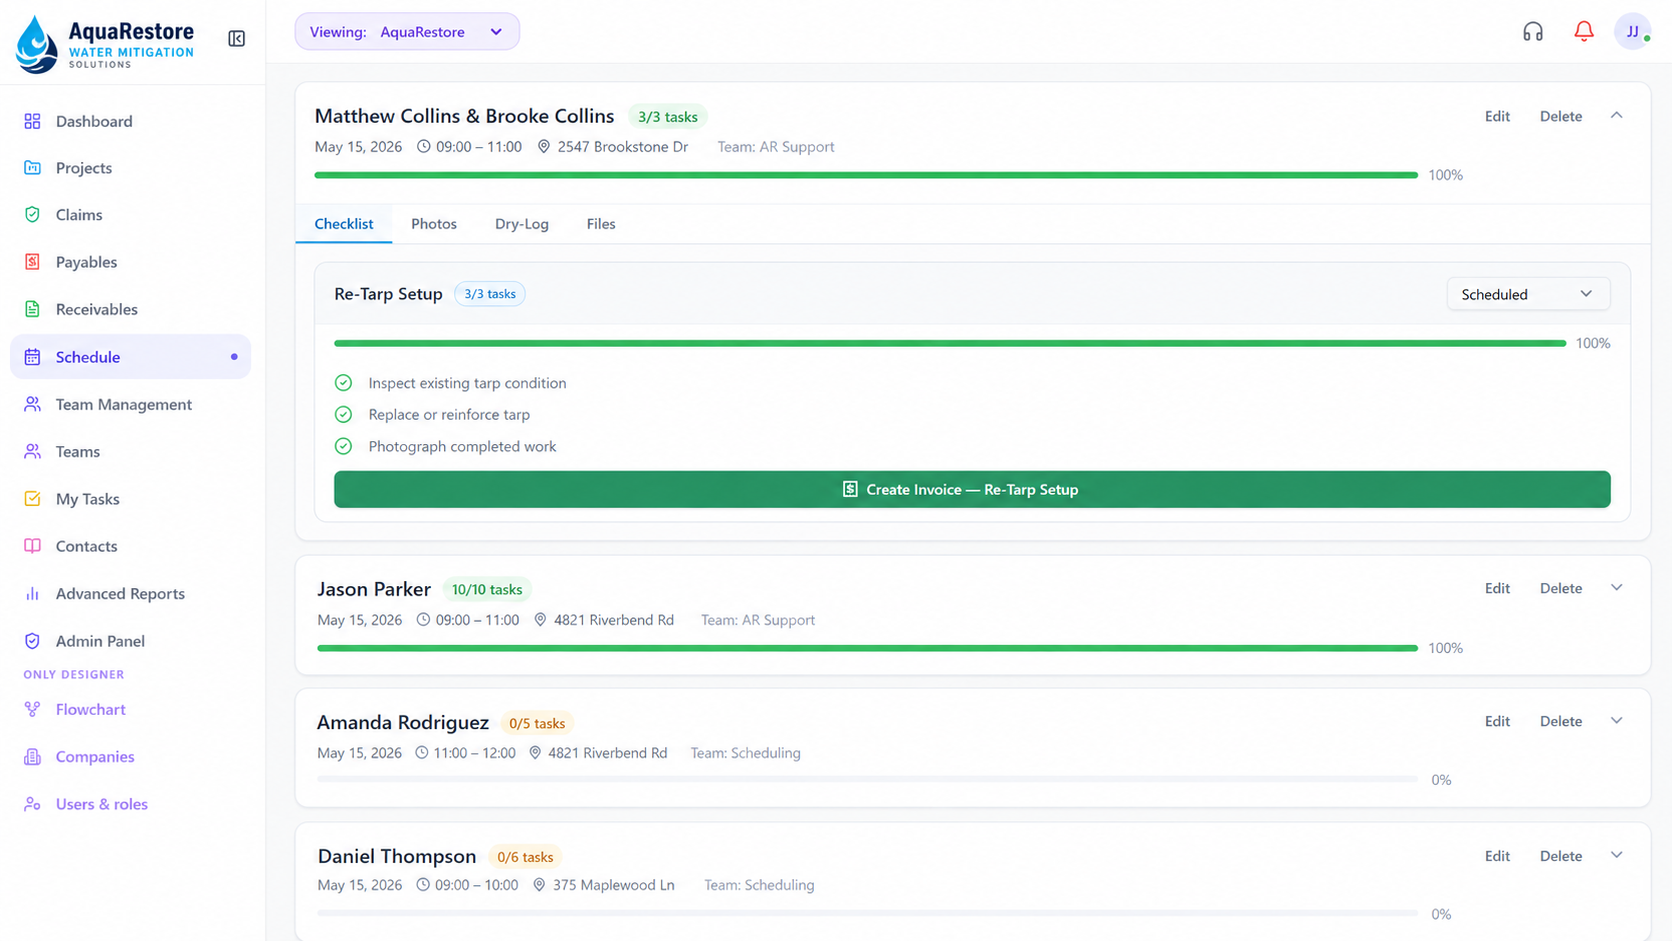Toggle 'Inspect existing tarp condition' check
1672x941 pixels.
[343, 383]
